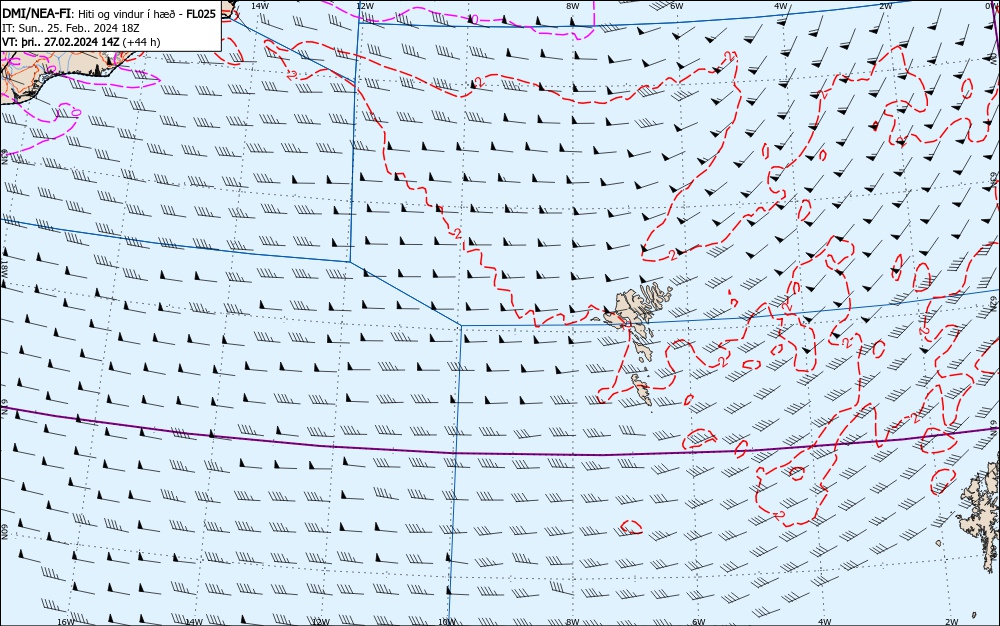Click the '6W' longitude label along the top edge
Image resolution: width=1000 pixels, height=626 pixels.
tap(677, 5)
